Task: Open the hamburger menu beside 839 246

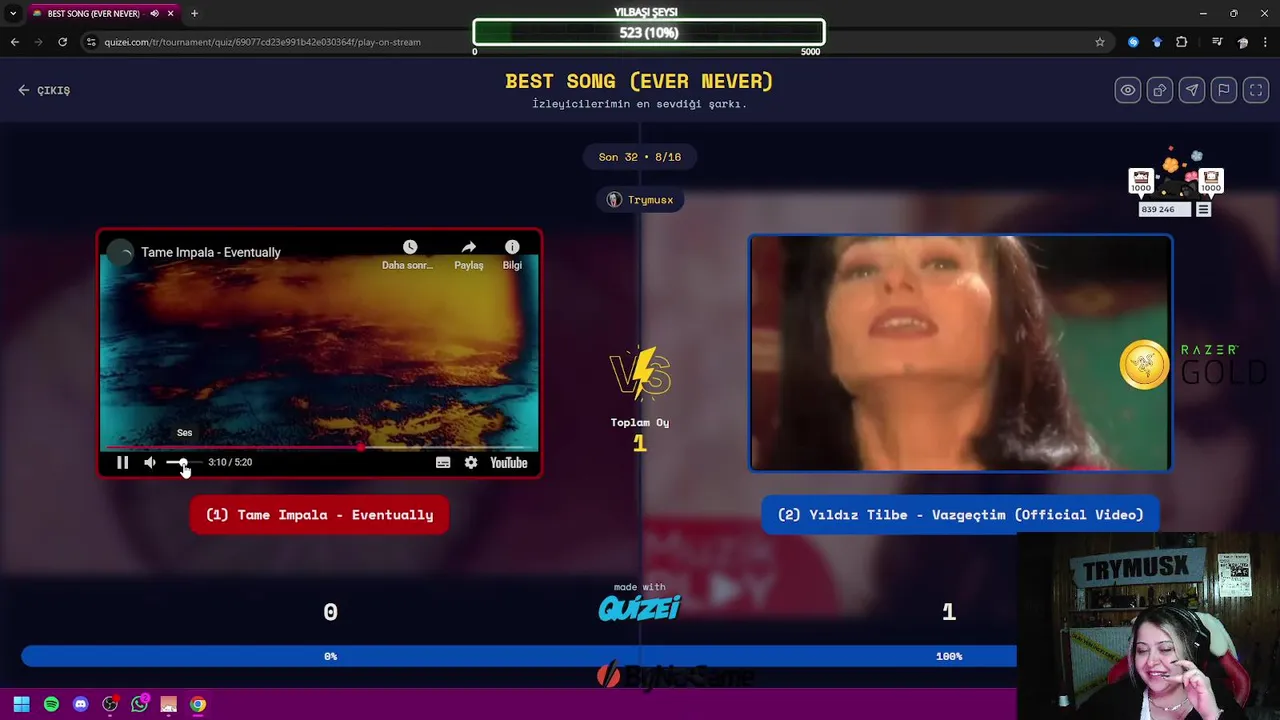Action: pyautogui.click(x=1203, y=209)
